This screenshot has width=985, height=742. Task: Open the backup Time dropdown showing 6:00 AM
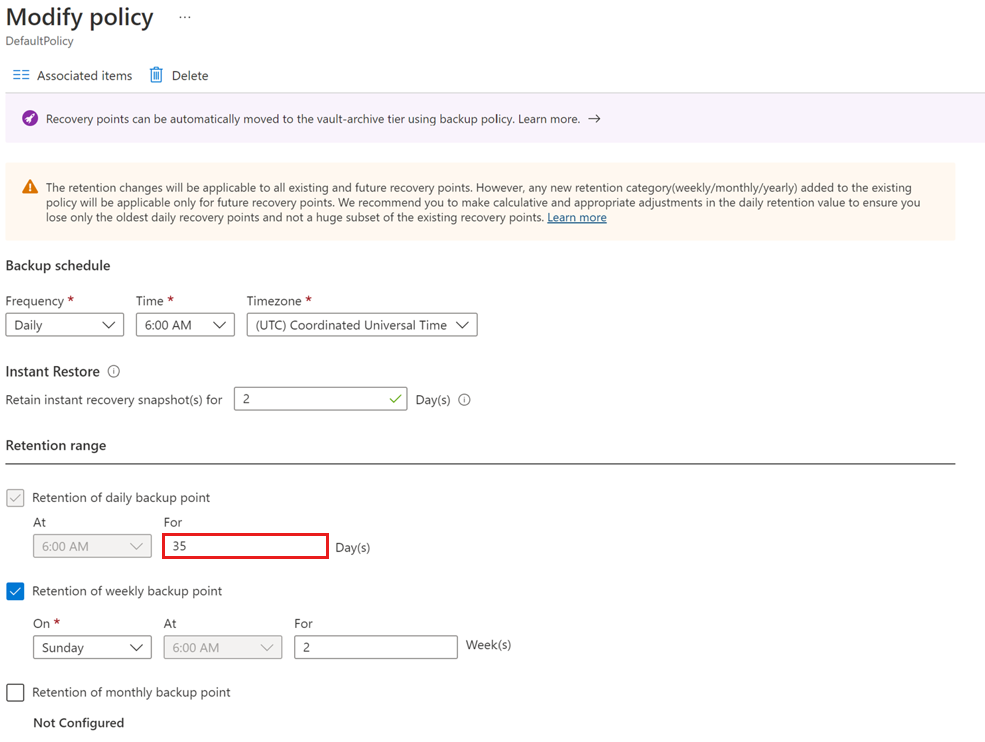tap(185, 324)
